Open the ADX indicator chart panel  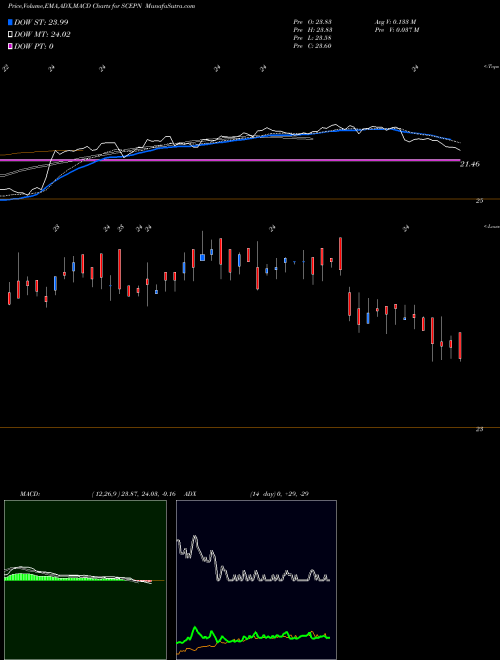click(256, 580)
